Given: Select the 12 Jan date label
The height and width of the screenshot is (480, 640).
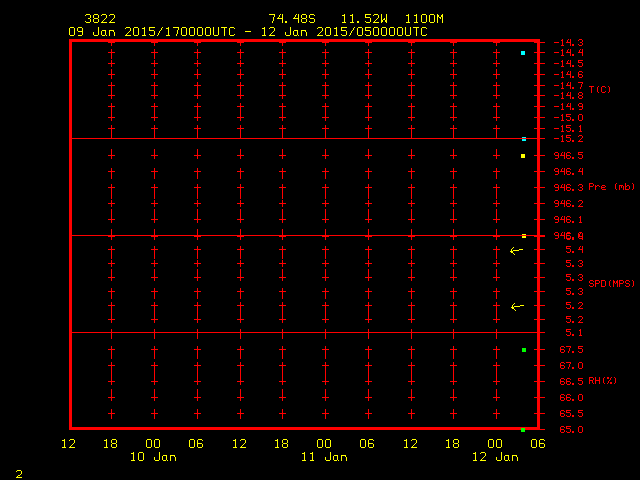Looking at the screenshot, I should (x=495, y=457).
